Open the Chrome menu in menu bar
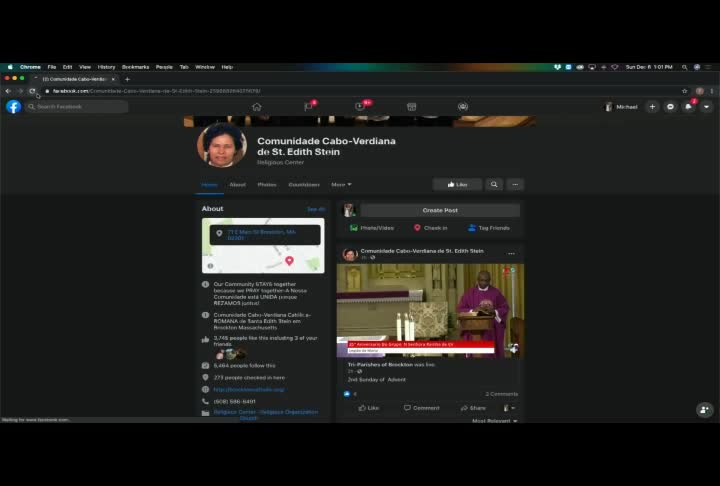 (x=30, y=67)
